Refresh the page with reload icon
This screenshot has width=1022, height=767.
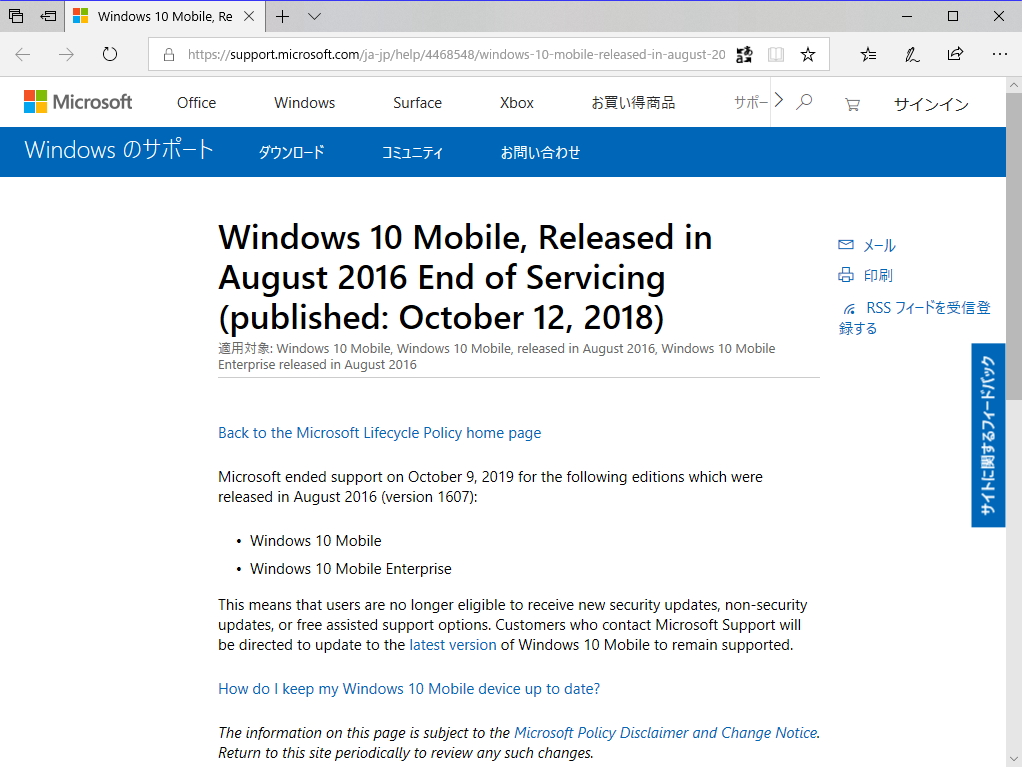click(x=110, y=54)
